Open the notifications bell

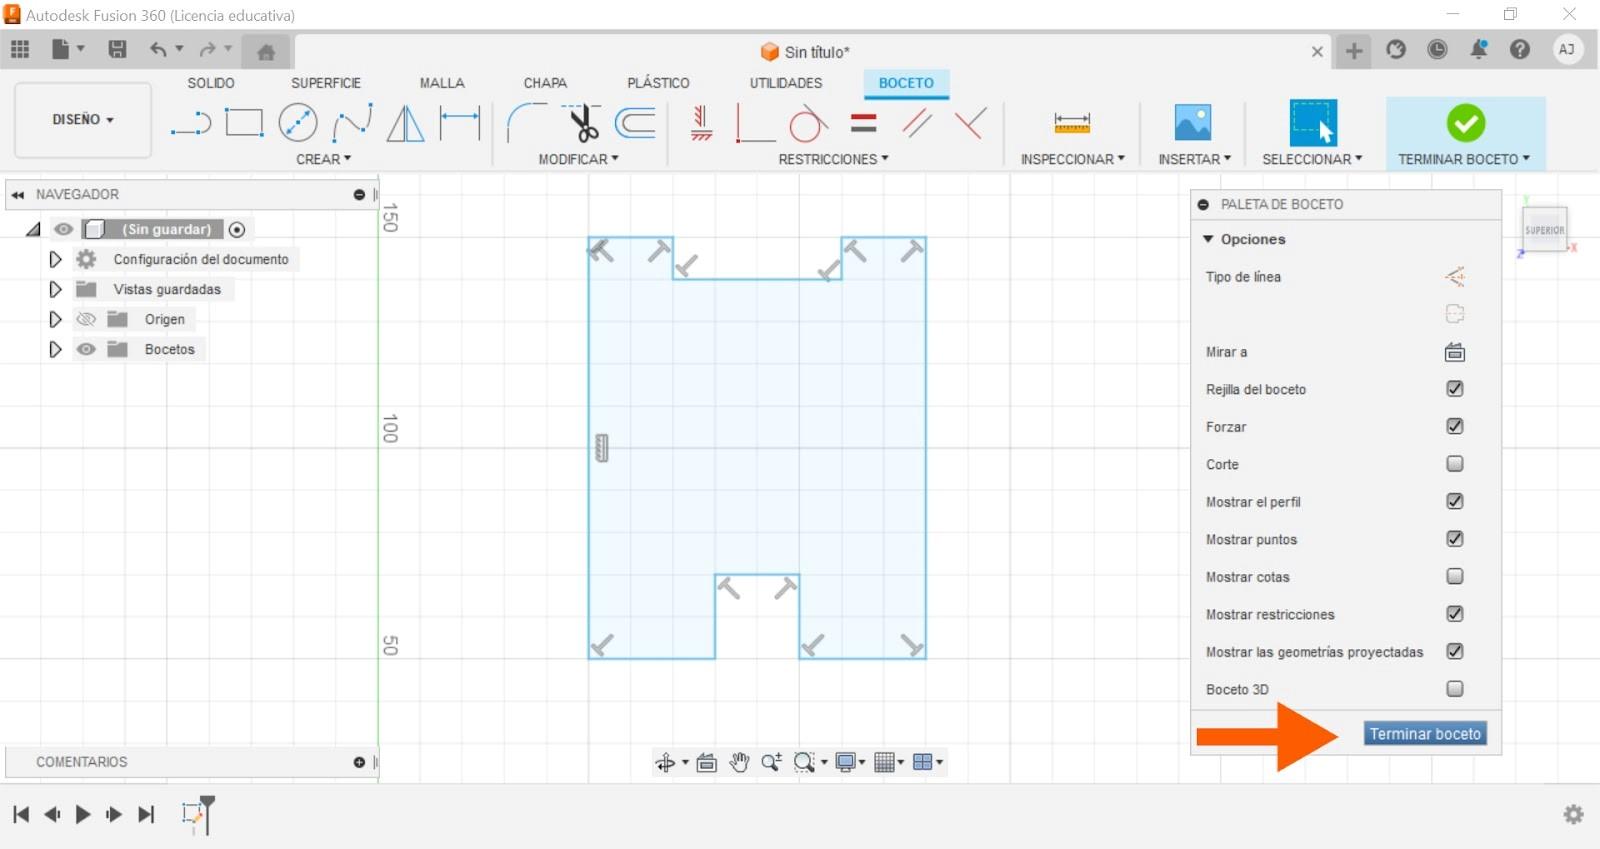(x=1478, y=49)
